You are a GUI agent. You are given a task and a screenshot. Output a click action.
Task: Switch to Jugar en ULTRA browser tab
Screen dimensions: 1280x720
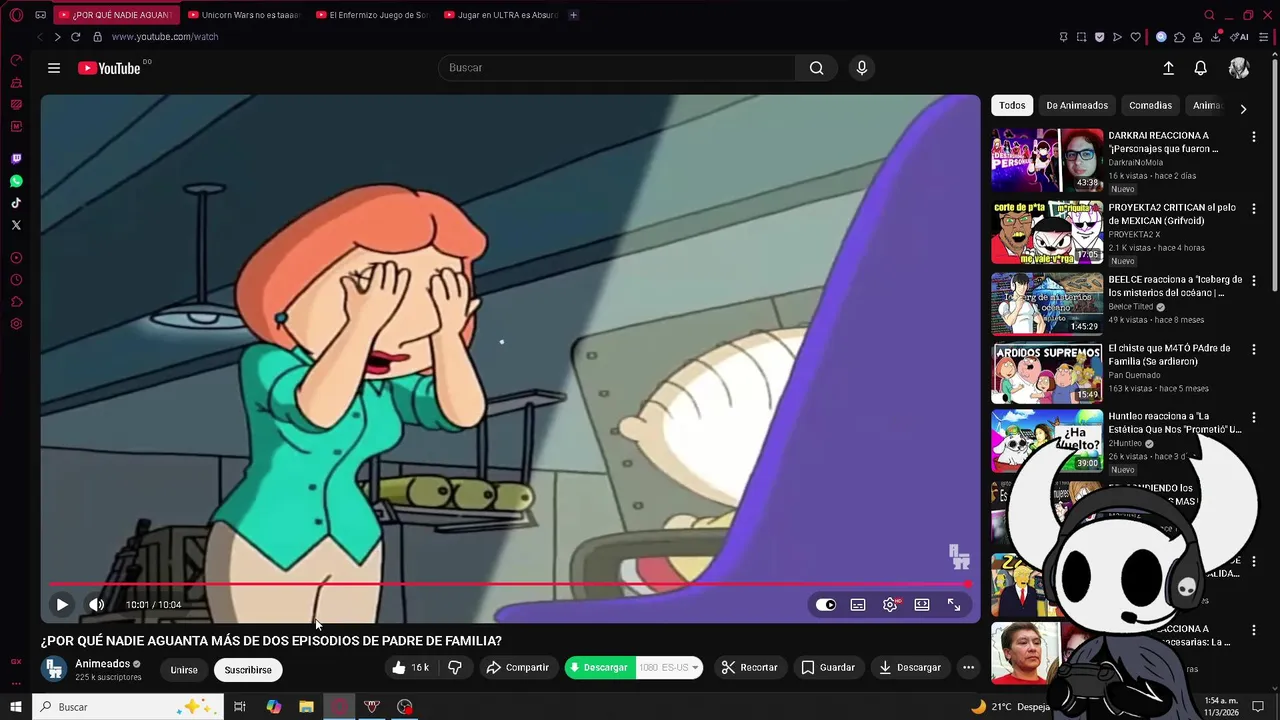pos(500,15)
